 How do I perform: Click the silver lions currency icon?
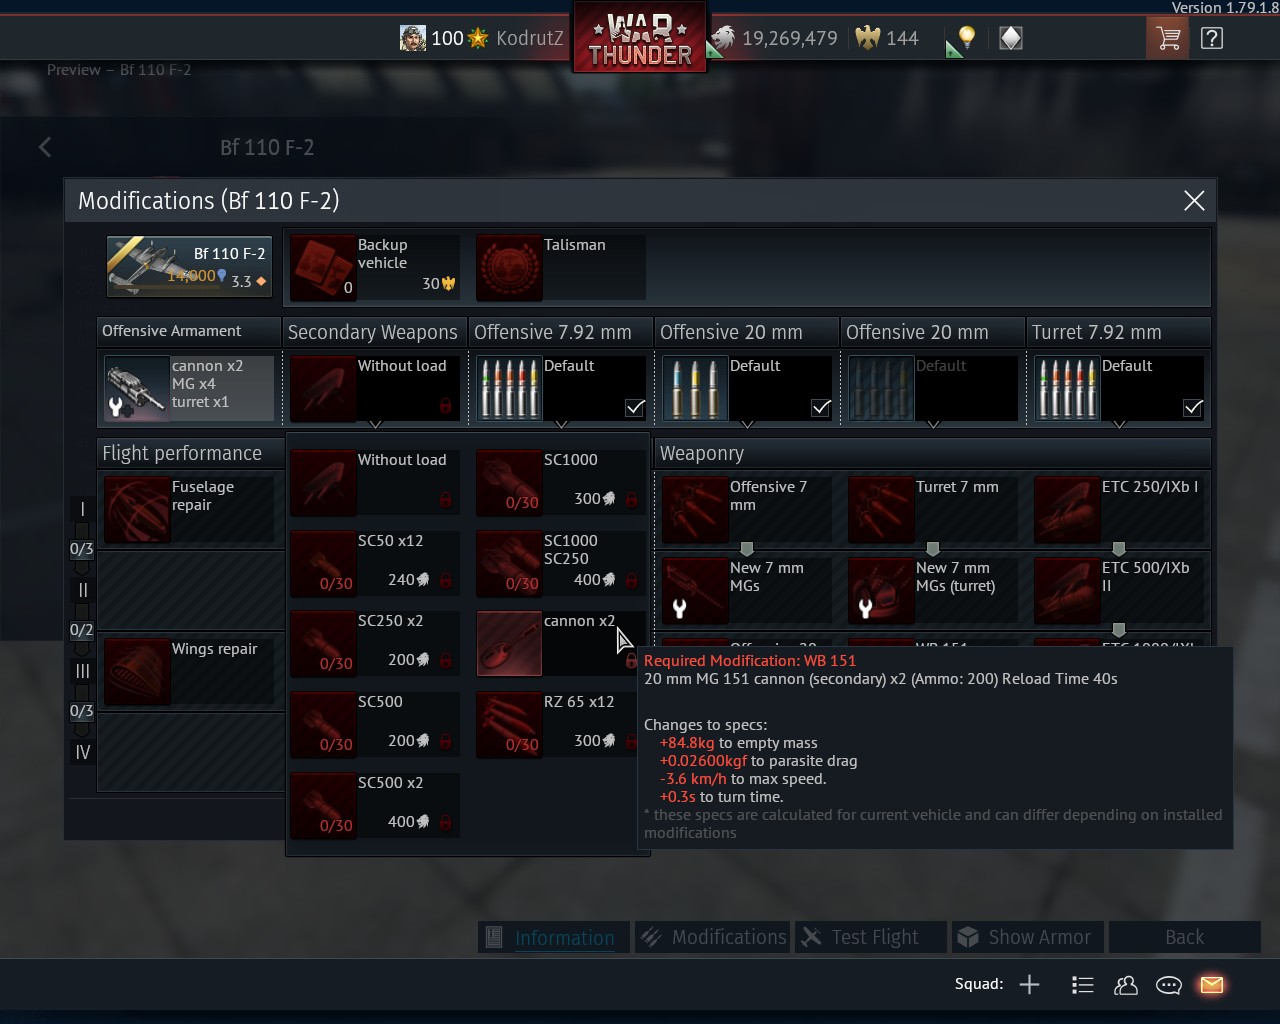click(721, 39)
